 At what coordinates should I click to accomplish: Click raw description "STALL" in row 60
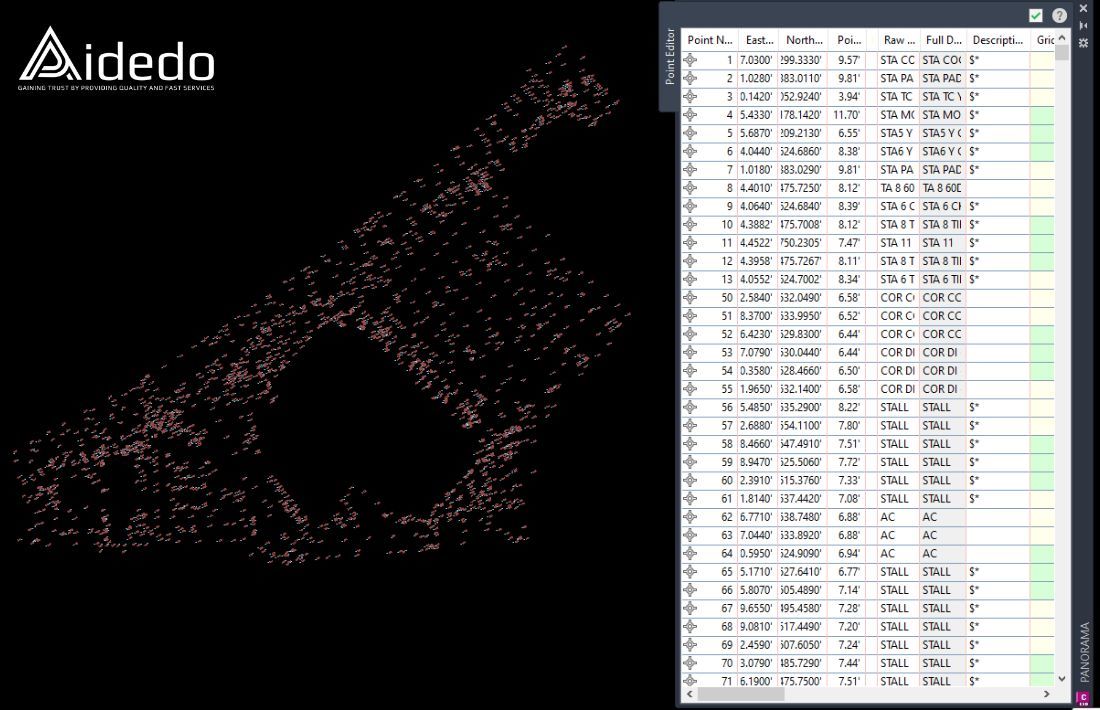(899, 481)
